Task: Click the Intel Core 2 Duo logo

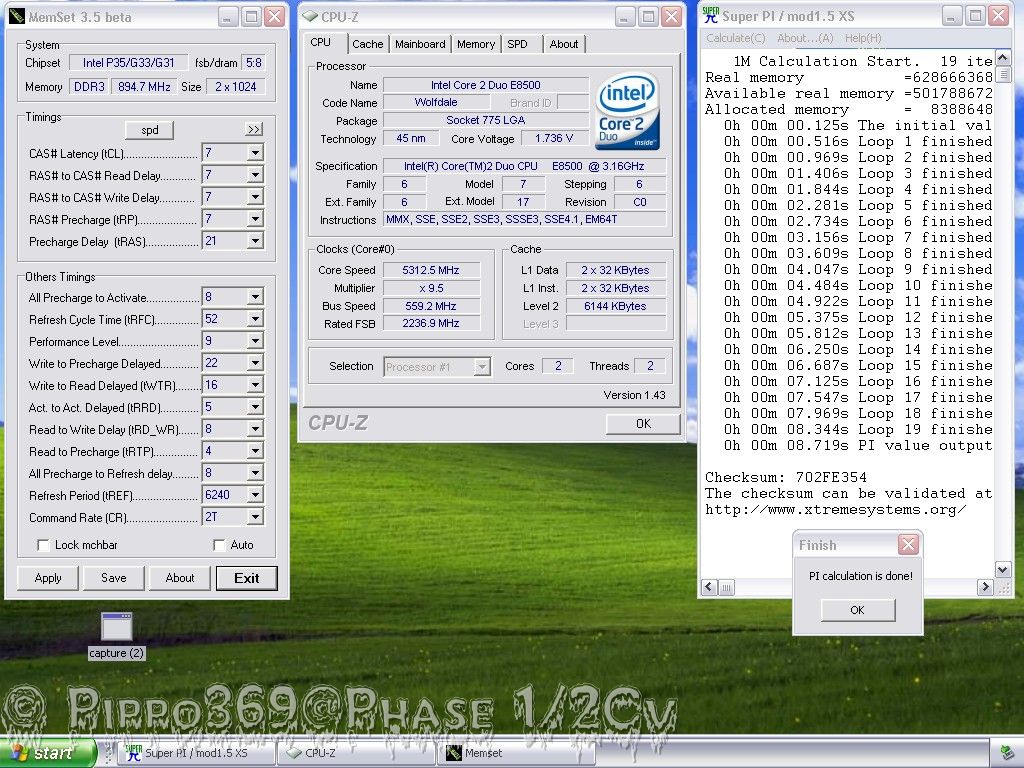Action: tap(628, 111)
